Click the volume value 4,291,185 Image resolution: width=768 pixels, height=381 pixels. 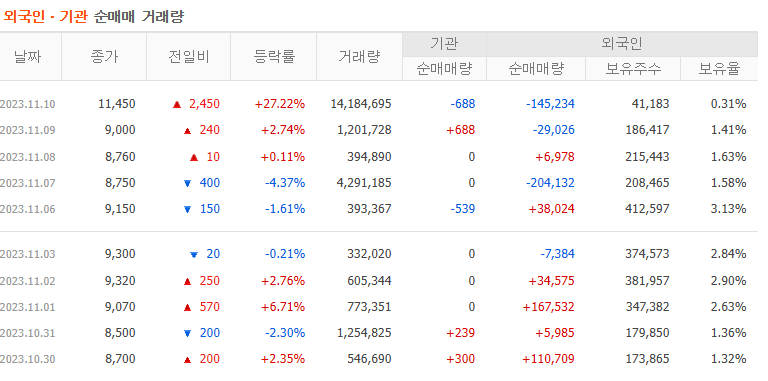coord(364,183)
